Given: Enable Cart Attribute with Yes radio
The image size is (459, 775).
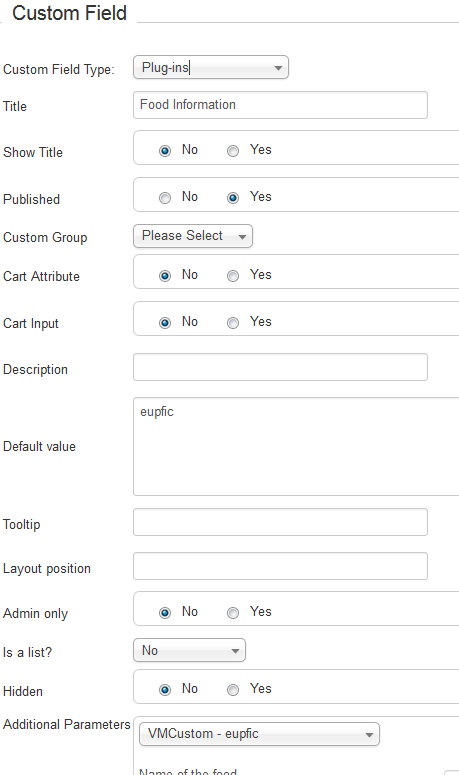Looking at the screenshot, I should pos(233,276).
